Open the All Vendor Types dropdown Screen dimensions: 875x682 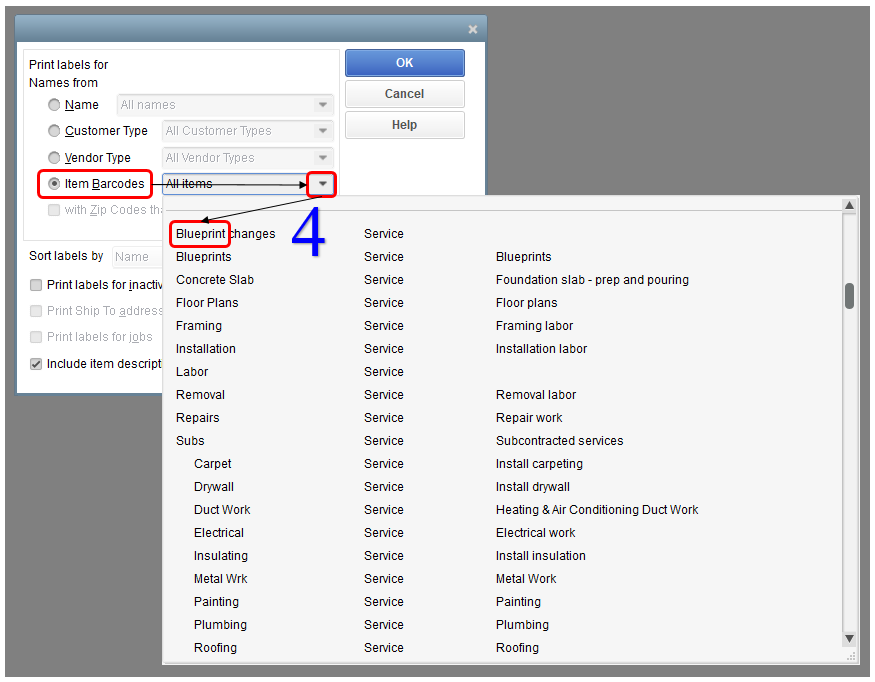[322, 157]
